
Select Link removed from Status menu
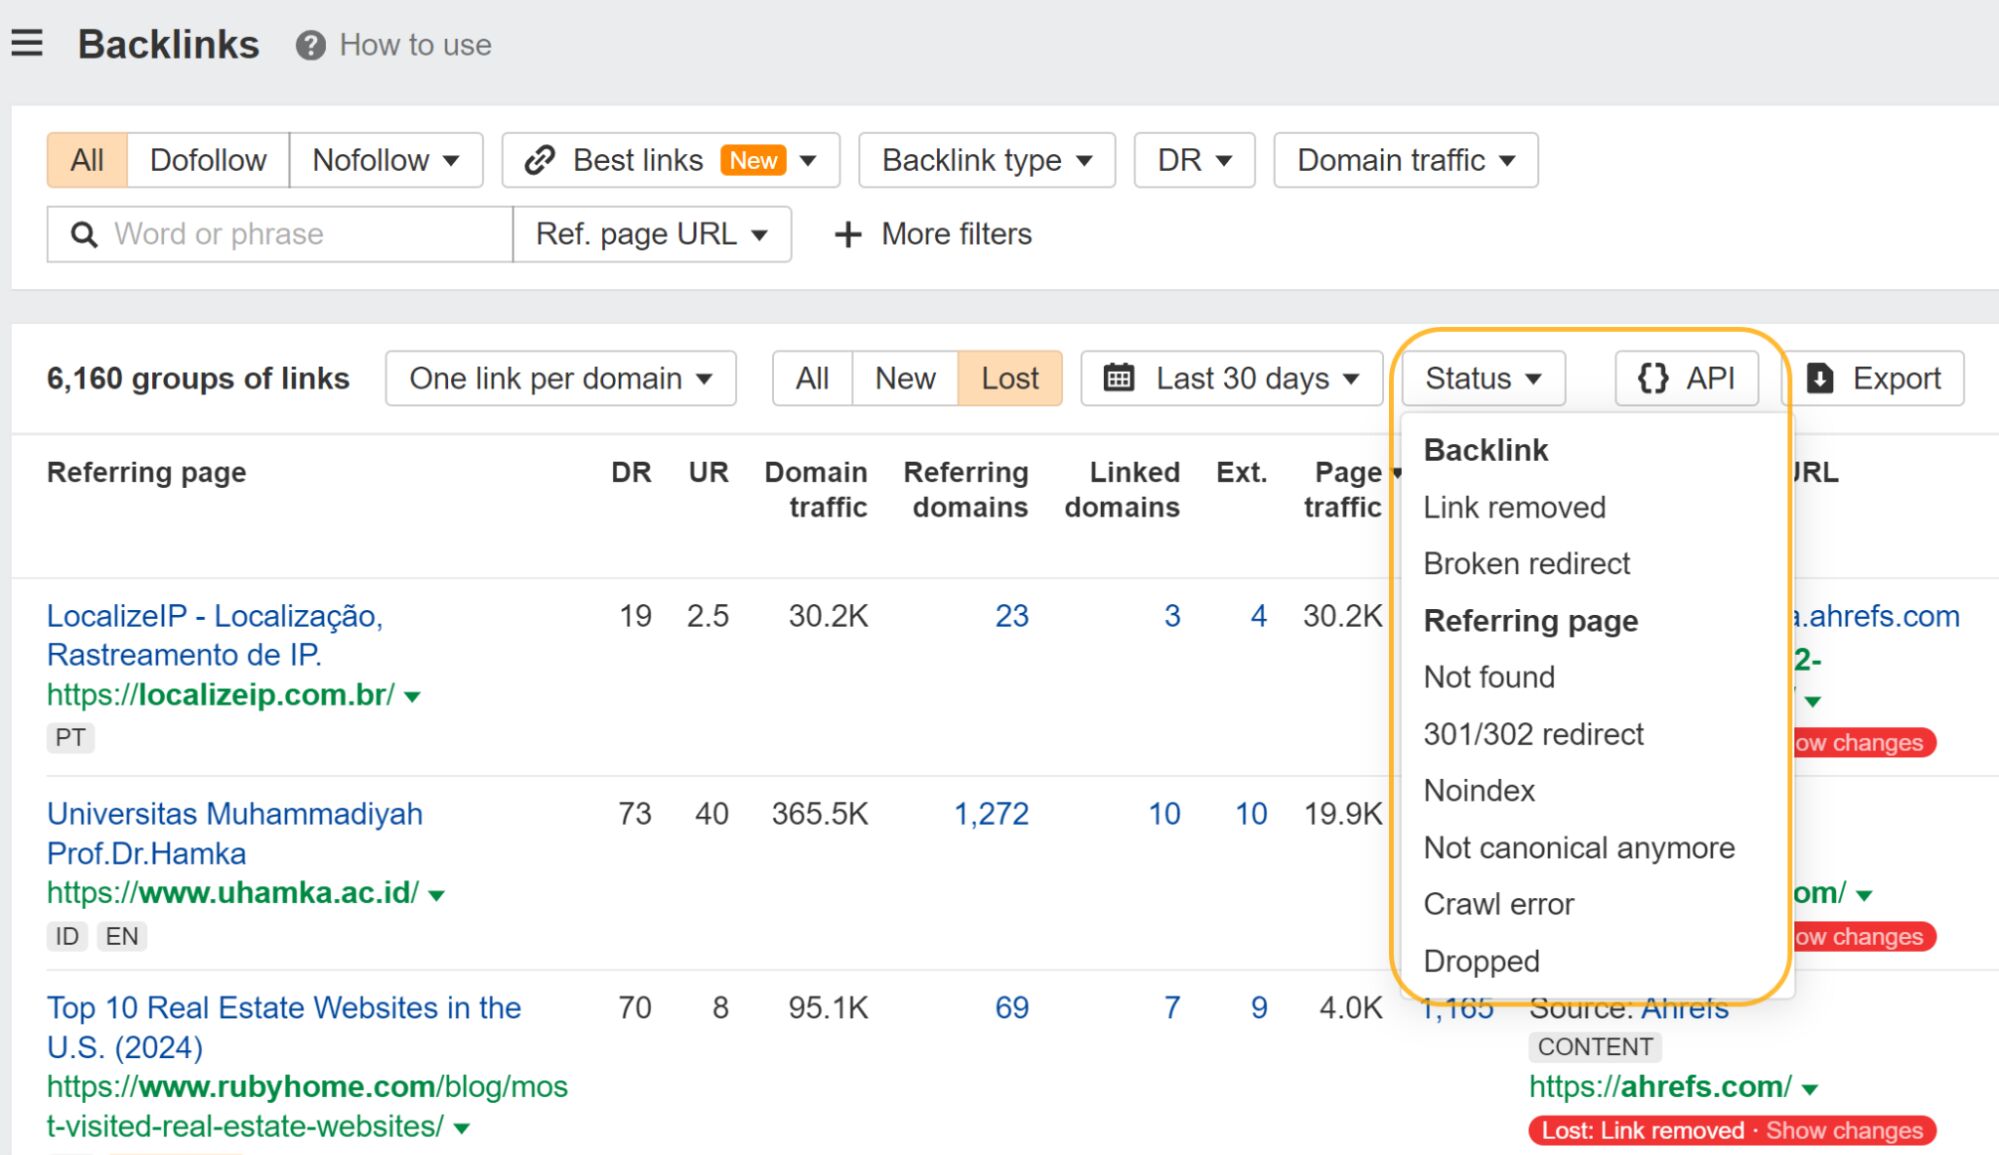pyautogui.click(x=1515, y=506)
